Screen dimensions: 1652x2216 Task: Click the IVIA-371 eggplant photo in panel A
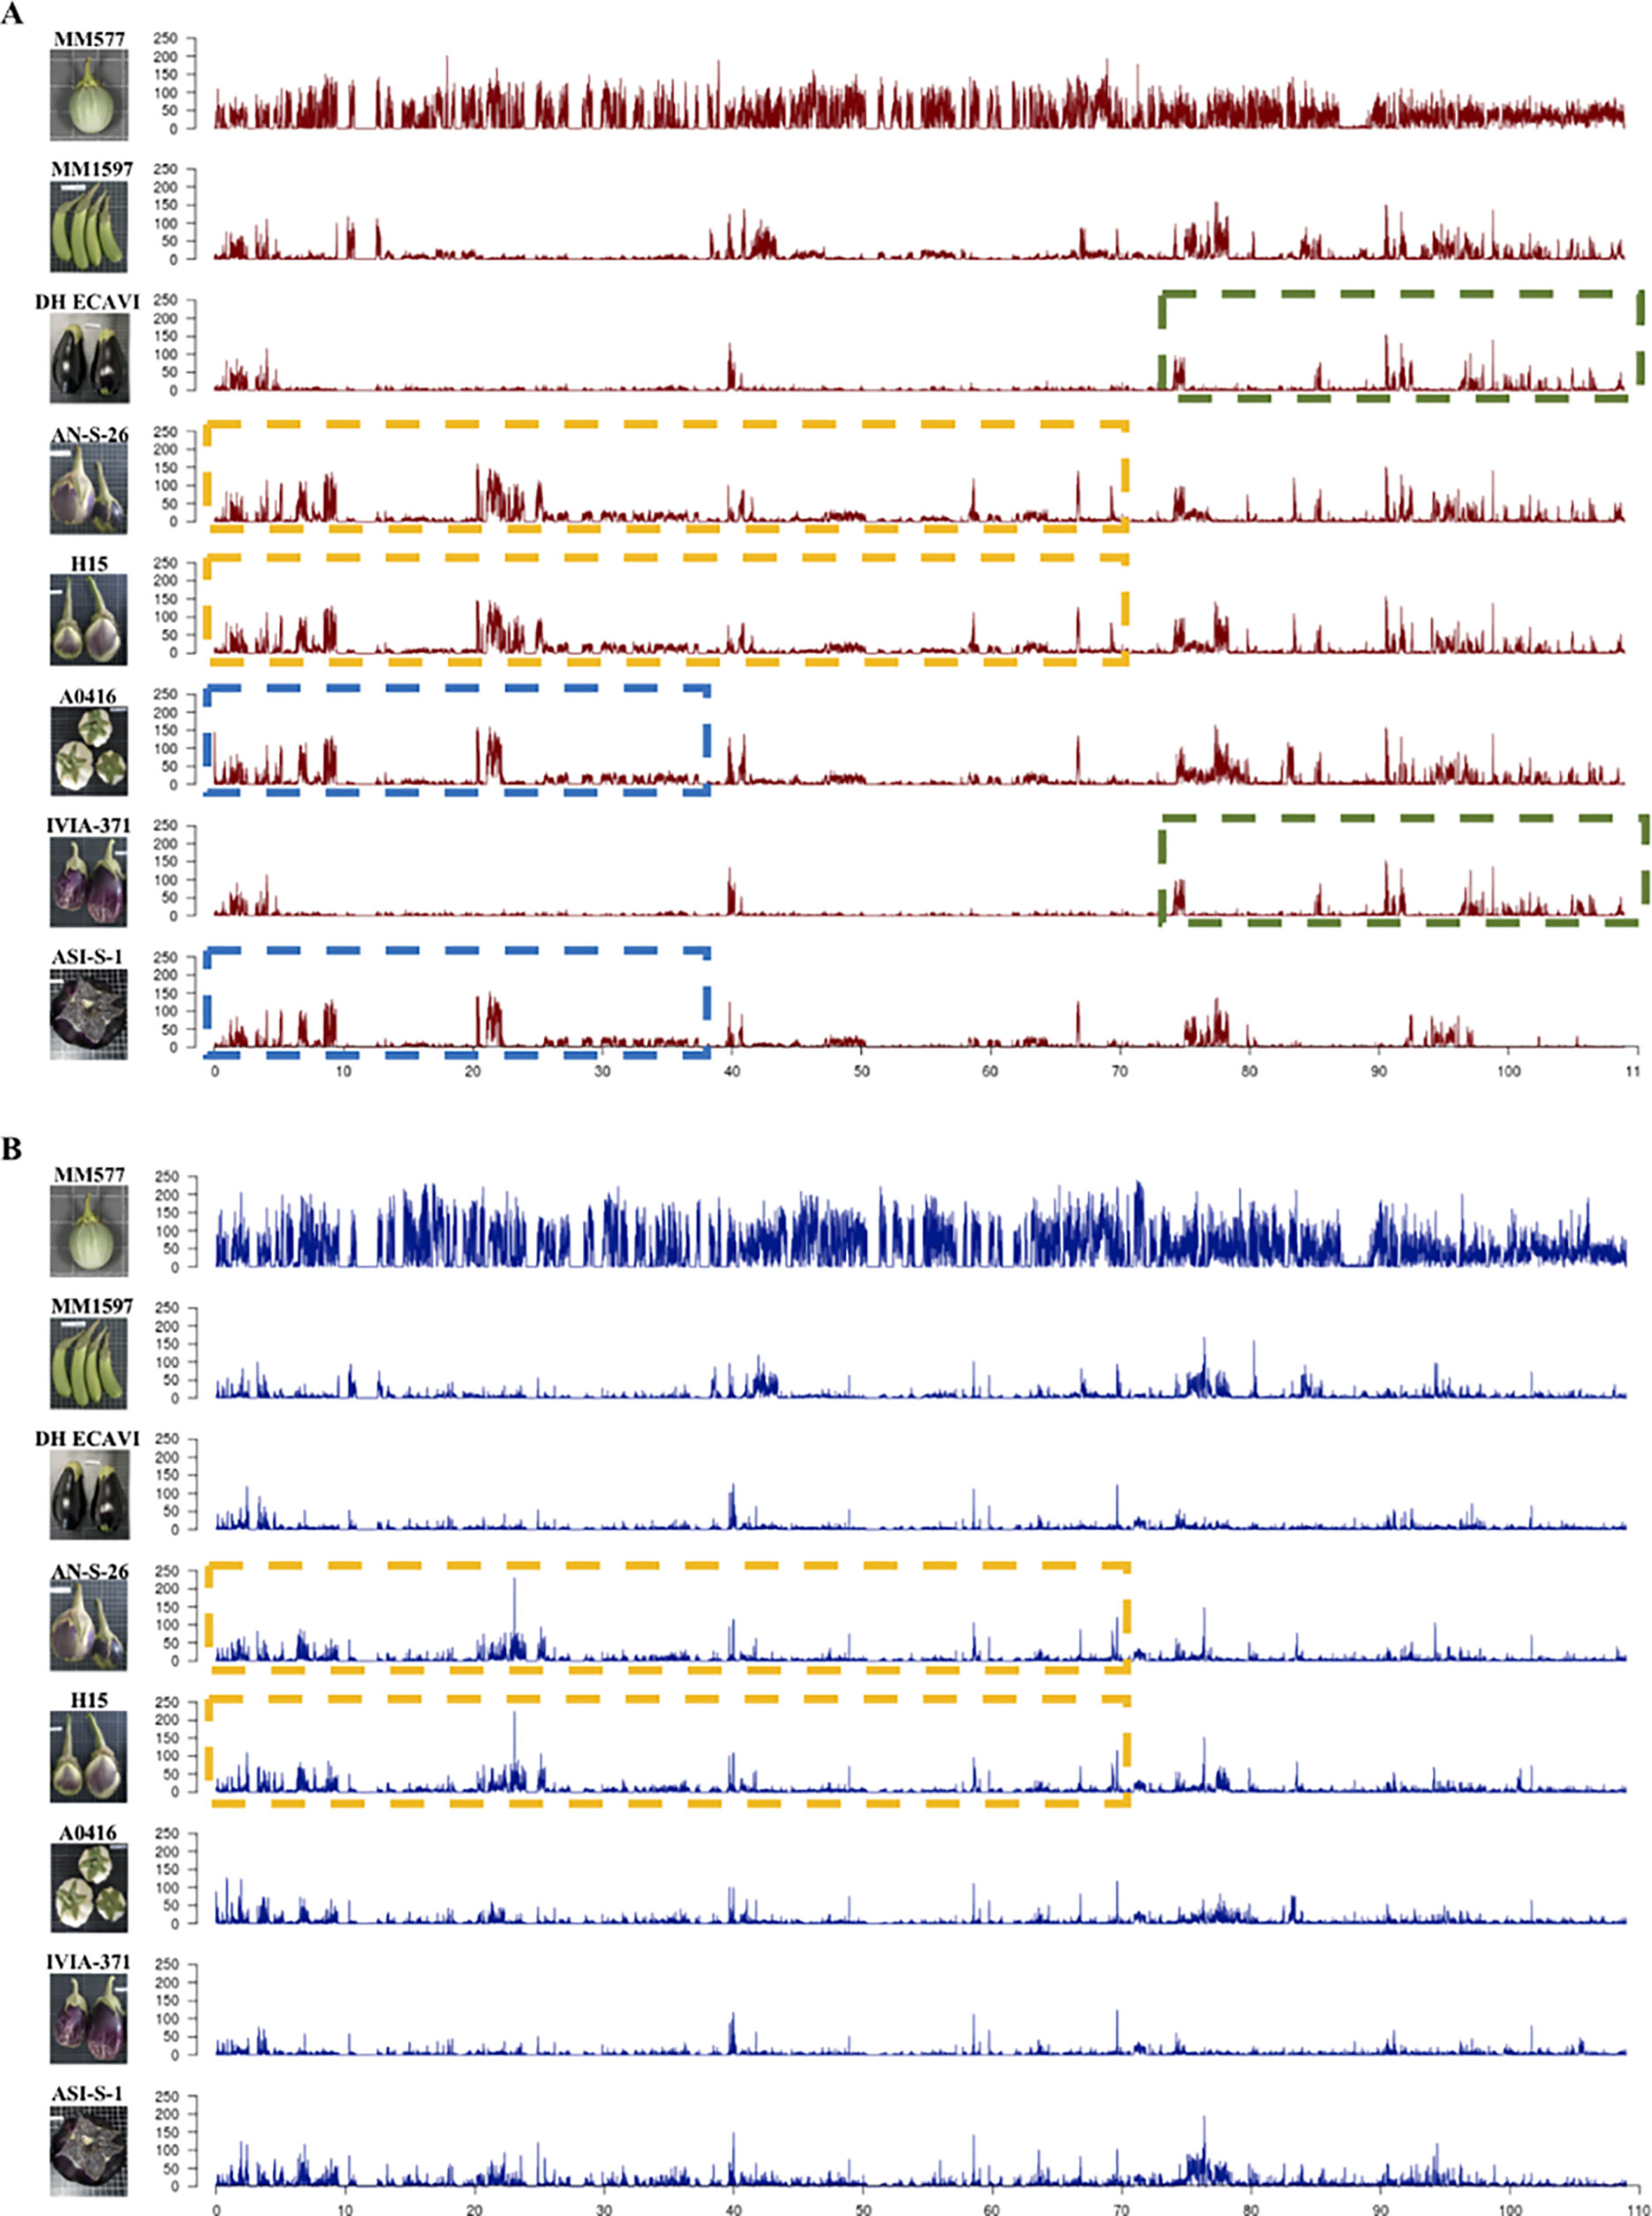click(89, 883)
